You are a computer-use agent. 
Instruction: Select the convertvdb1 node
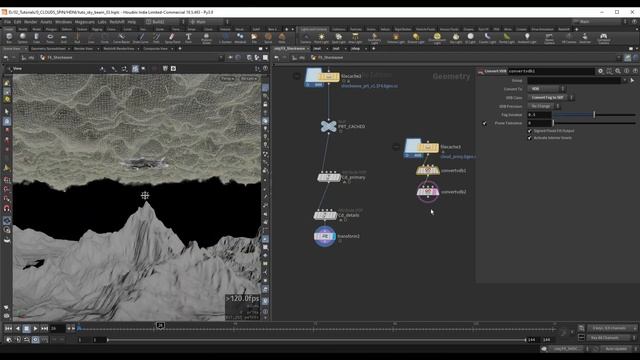(x=427, y=171)
